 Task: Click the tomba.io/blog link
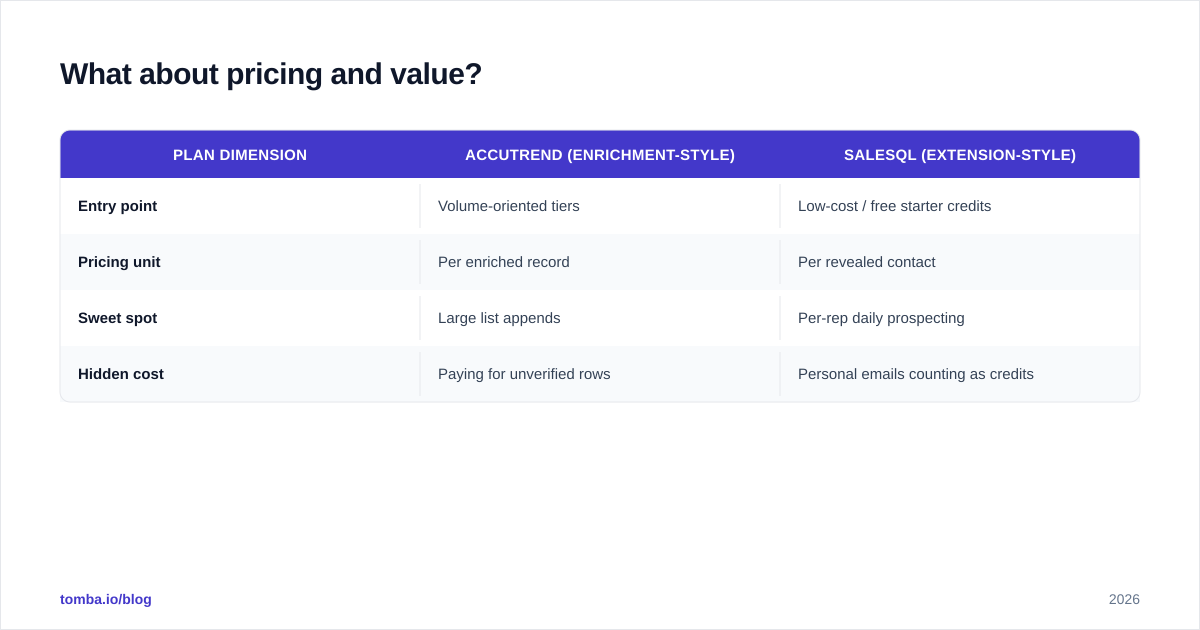[x=106, y=599]
